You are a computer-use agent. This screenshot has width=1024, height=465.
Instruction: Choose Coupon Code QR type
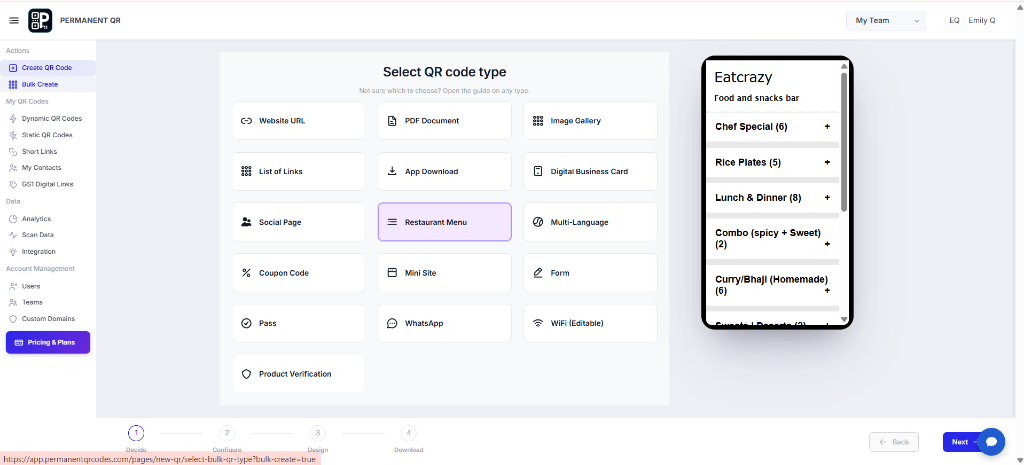pyautogui.click(x=298, y=273)
